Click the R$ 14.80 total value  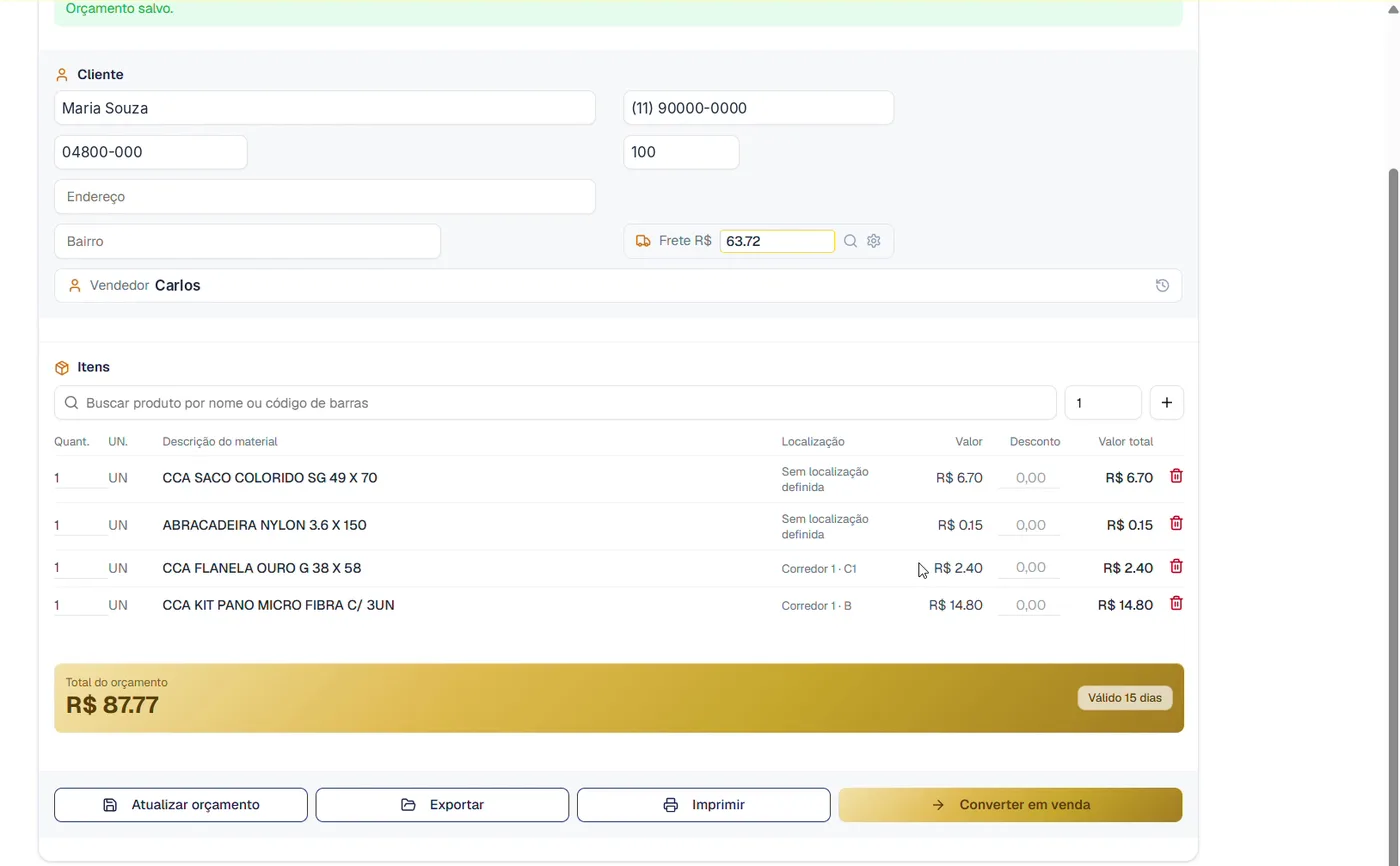tap(1125, 605)
